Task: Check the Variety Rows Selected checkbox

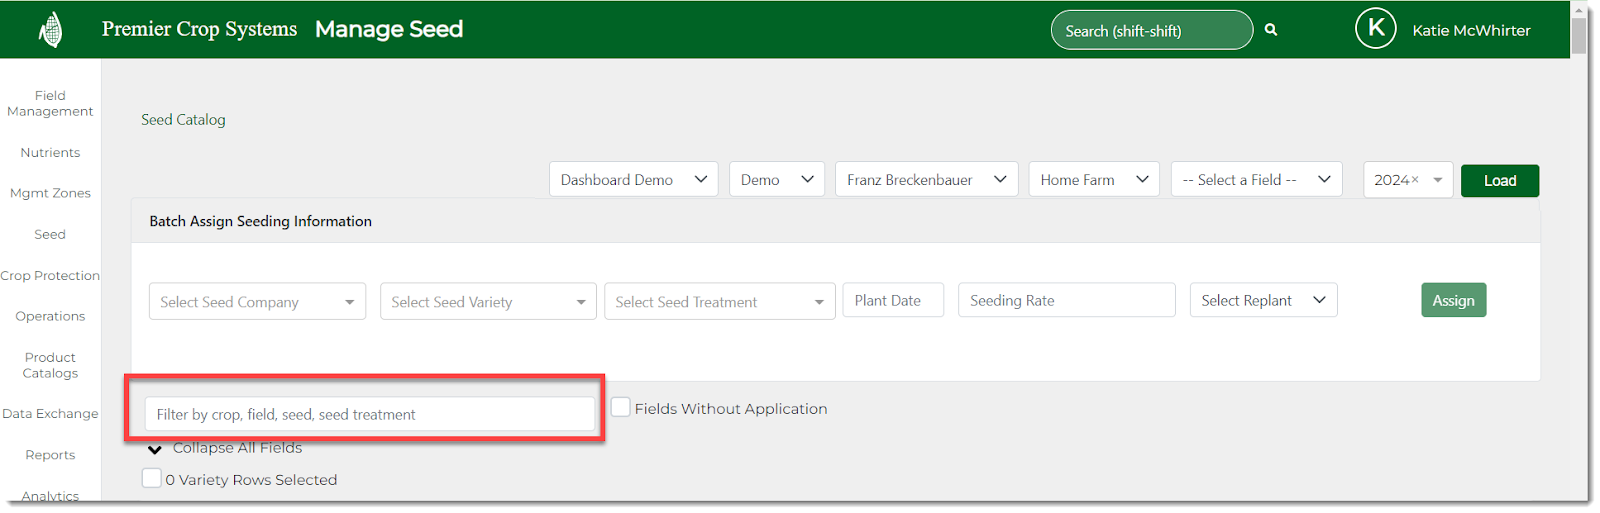Action: (152, 478)
